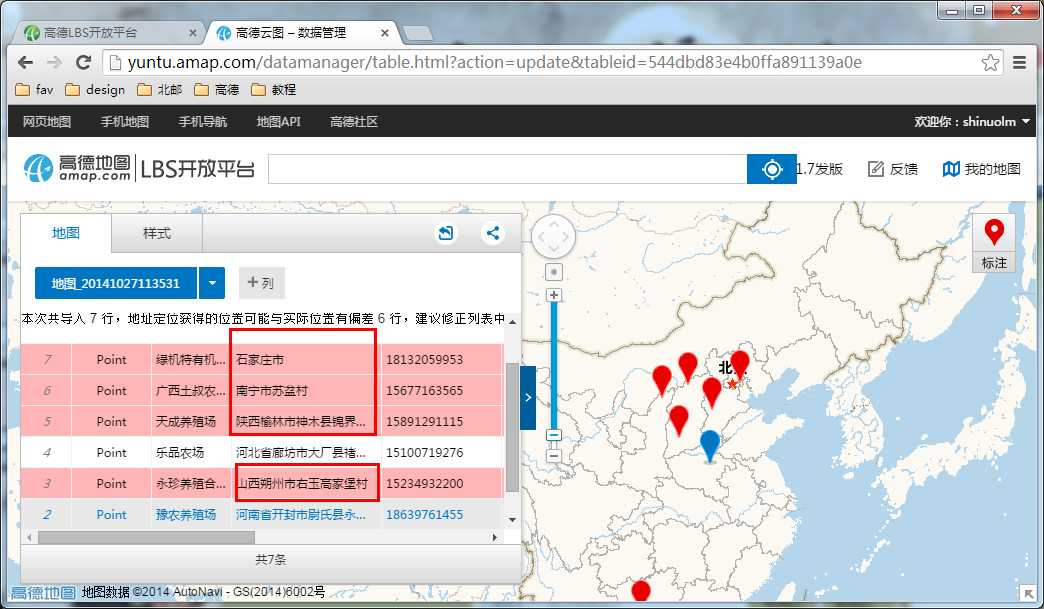Image resolution: width=1044 pixels, height=609 pixels.
Task: Collapse the side panel with blue arrow
Action: pyautogui.click(x=528, y=397)
